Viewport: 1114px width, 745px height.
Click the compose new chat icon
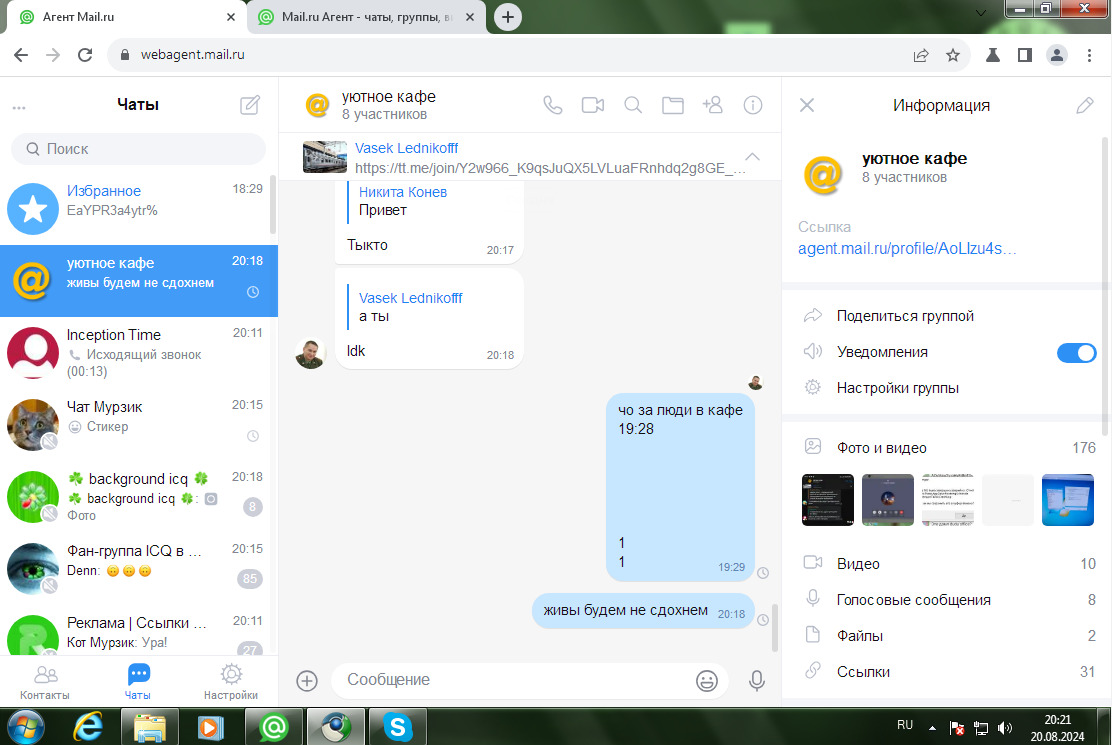click(x=250, y=105)
